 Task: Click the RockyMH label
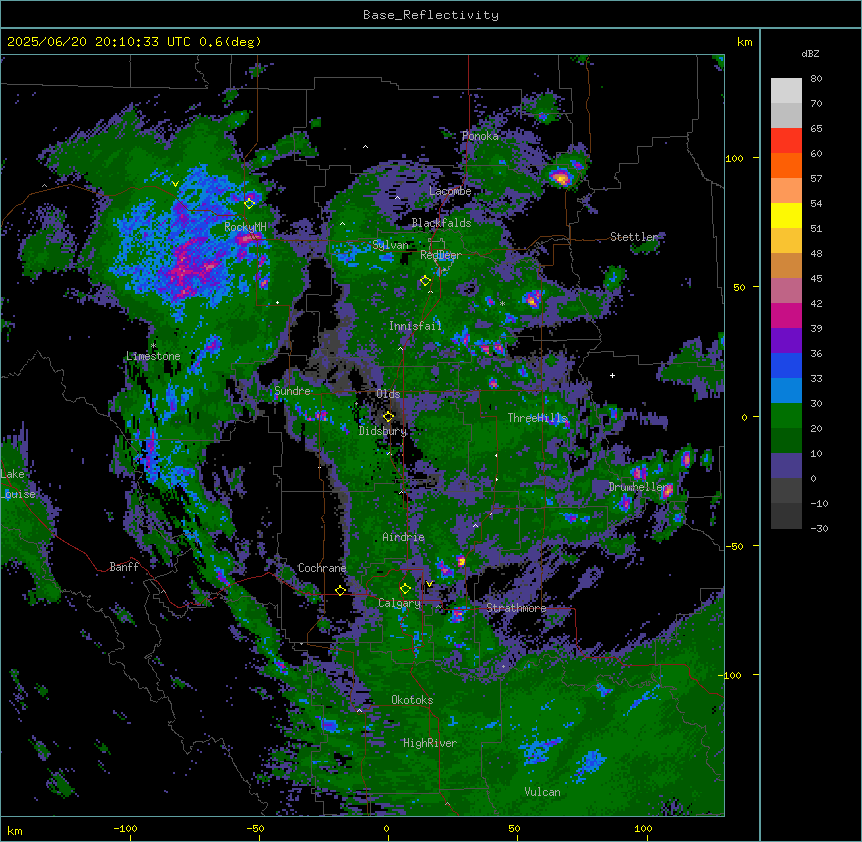[x=245, y=227]
